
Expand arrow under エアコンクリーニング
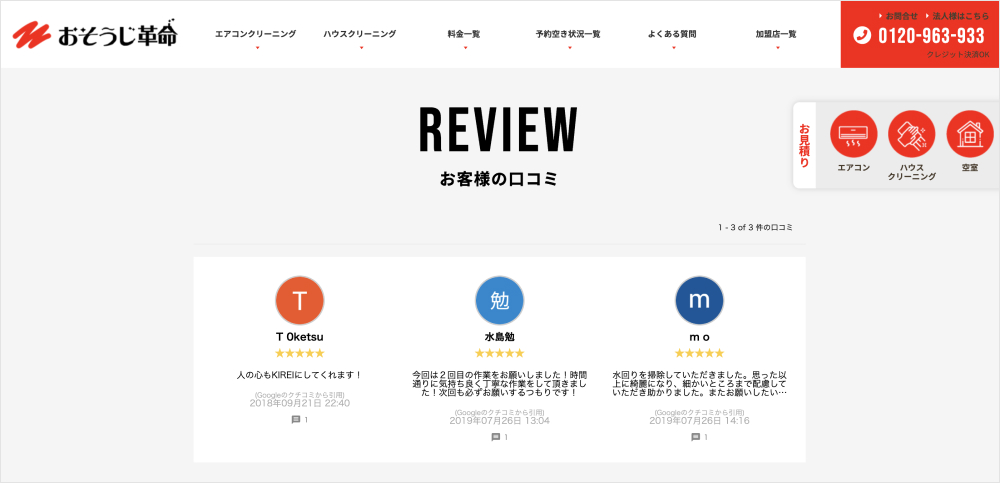257,48
